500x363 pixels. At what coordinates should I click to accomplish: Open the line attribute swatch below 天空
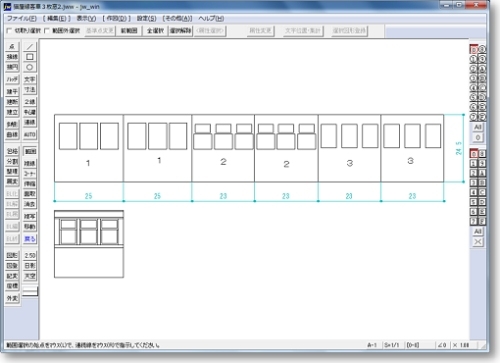(30, 291)
